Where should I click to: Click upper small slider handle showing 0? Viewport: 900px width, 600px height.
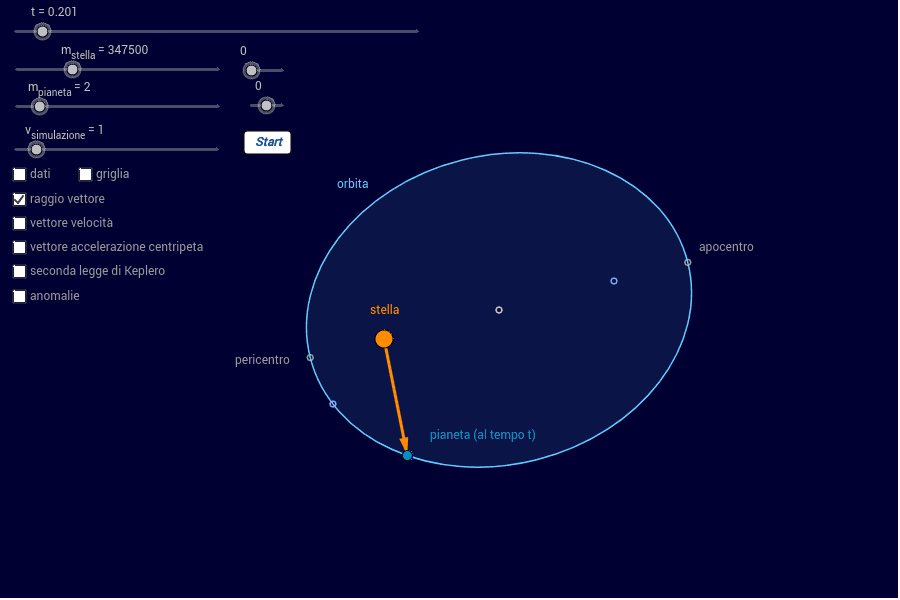coord(251,71)
